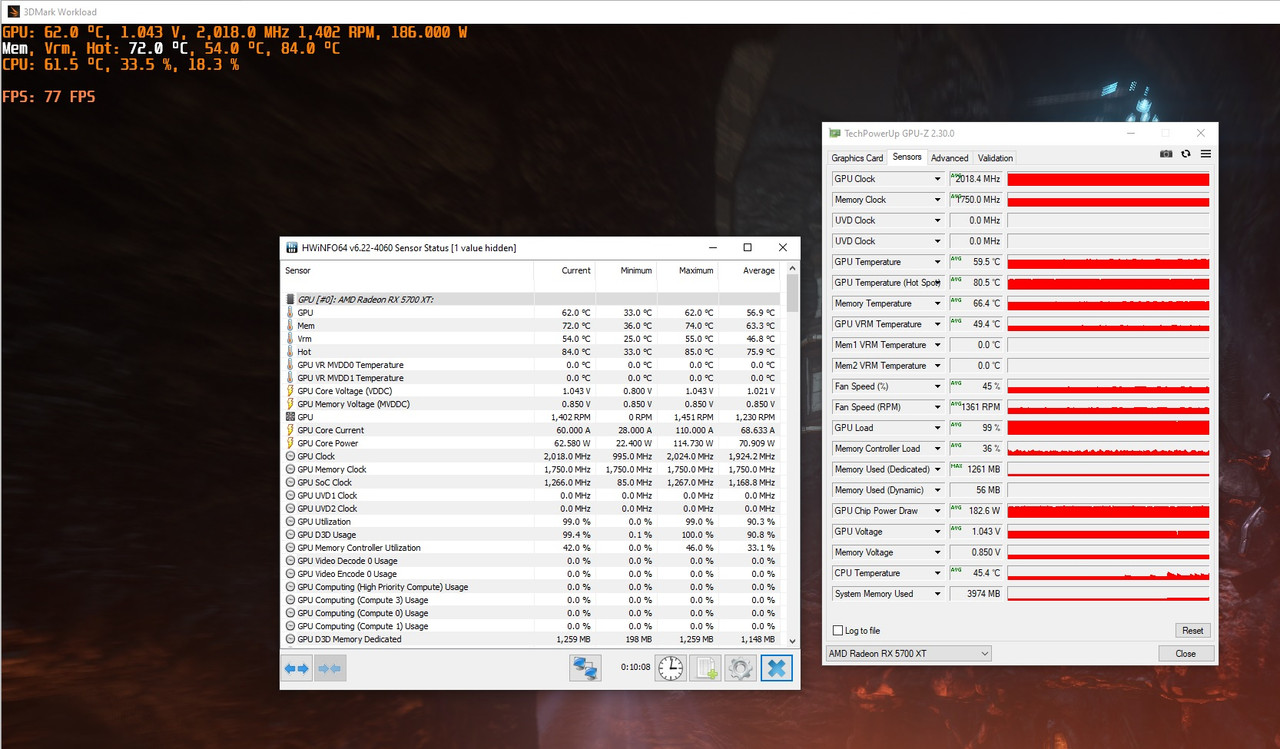Click thermometer icon beside Vrm row

pos(290,339)
